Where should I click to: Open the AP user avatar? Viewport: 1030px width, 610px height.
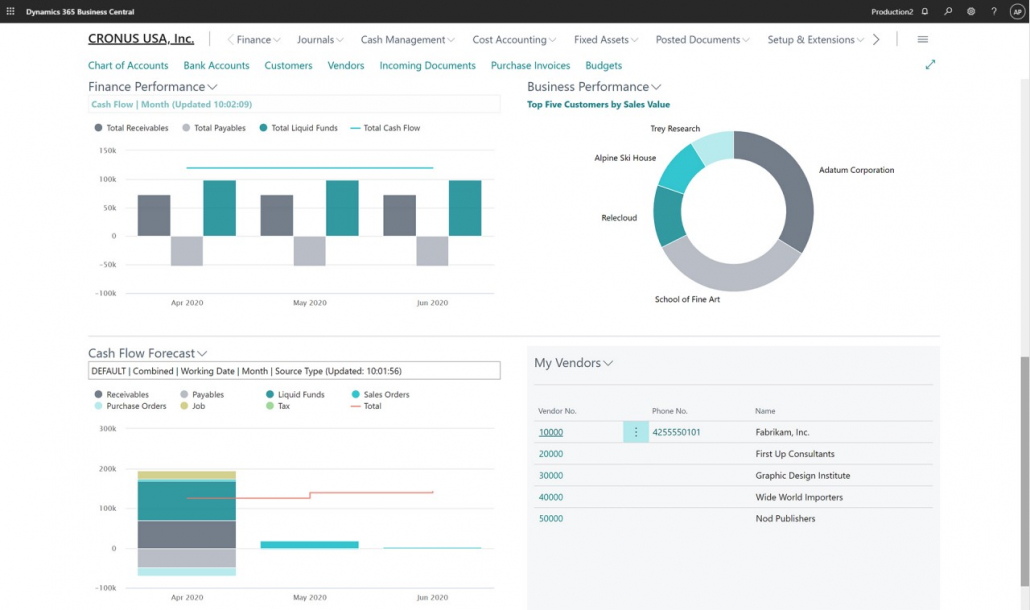[x=1017, y=11]
